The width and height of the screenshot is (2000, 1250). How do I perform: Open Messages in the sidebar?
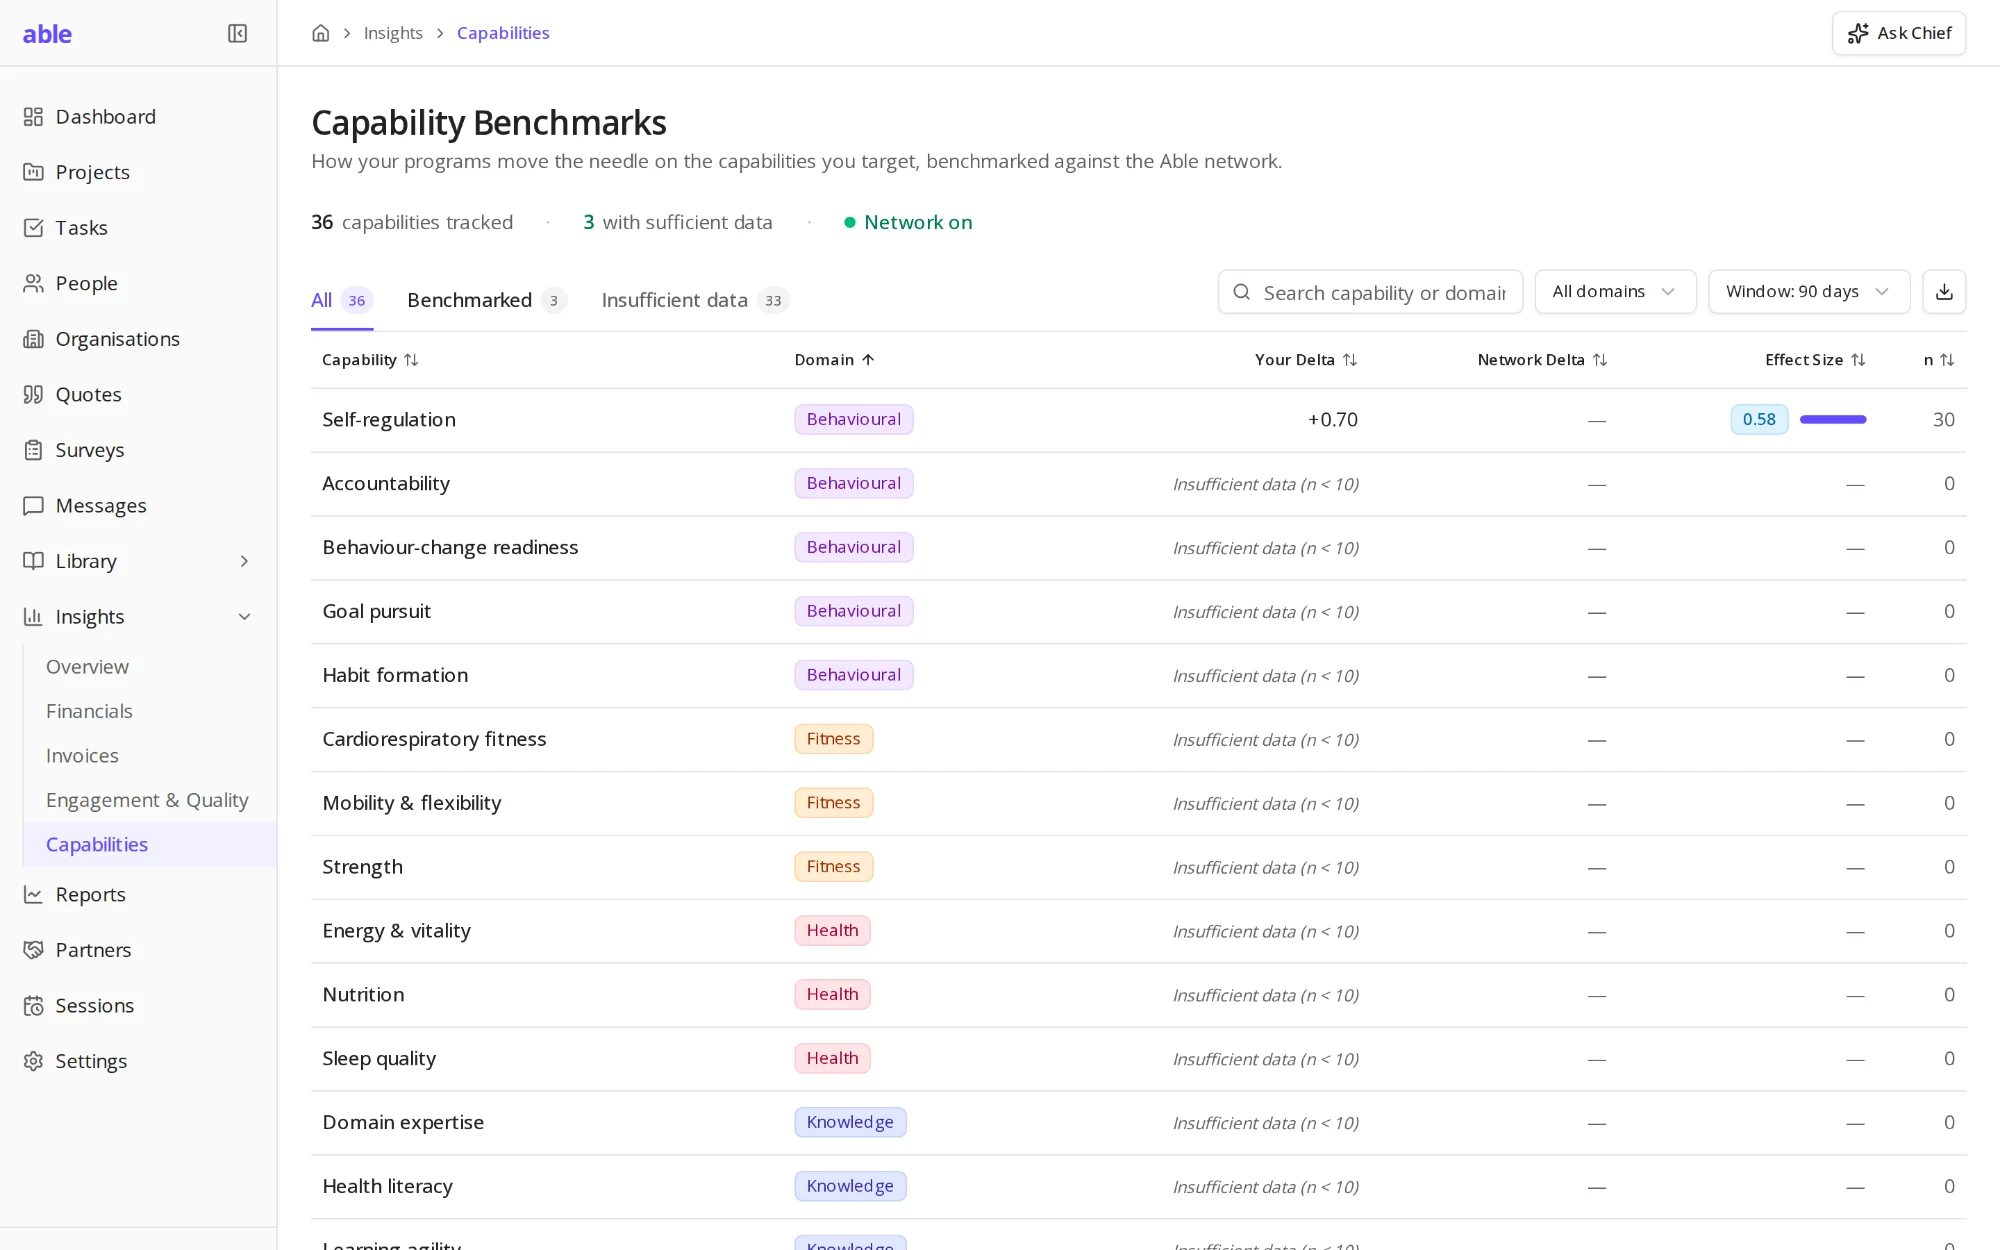[139, 505]
